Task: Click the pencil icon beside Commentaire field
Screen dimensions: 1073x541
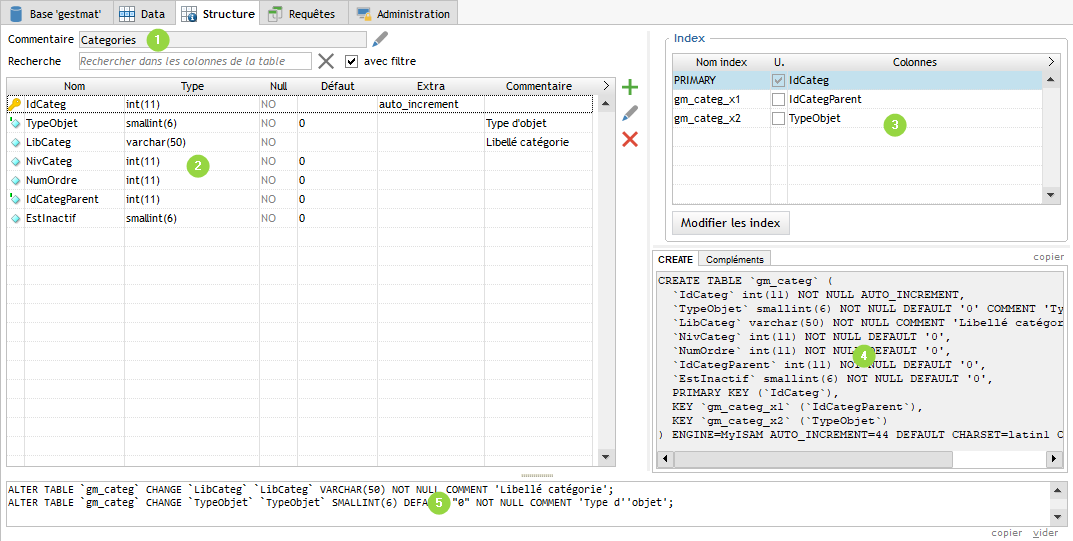Action: (x=380, y=39)
